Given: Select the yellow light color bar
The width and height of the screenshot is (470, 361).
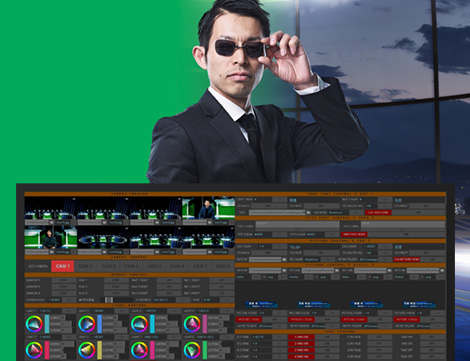Looking at the screenshot, I should tap(99, 350).
